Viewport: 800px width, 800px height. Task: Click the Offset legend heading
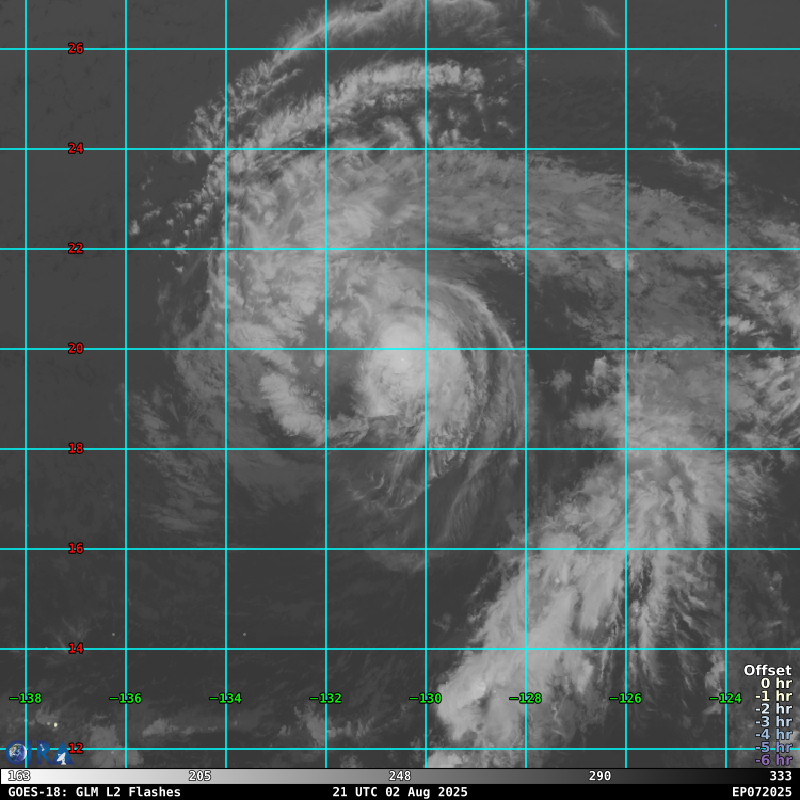767,671
